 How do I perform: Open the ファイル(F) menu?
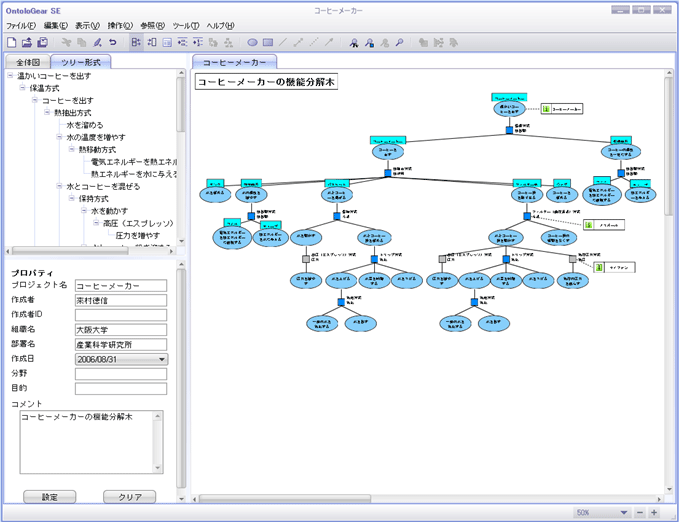21,26
